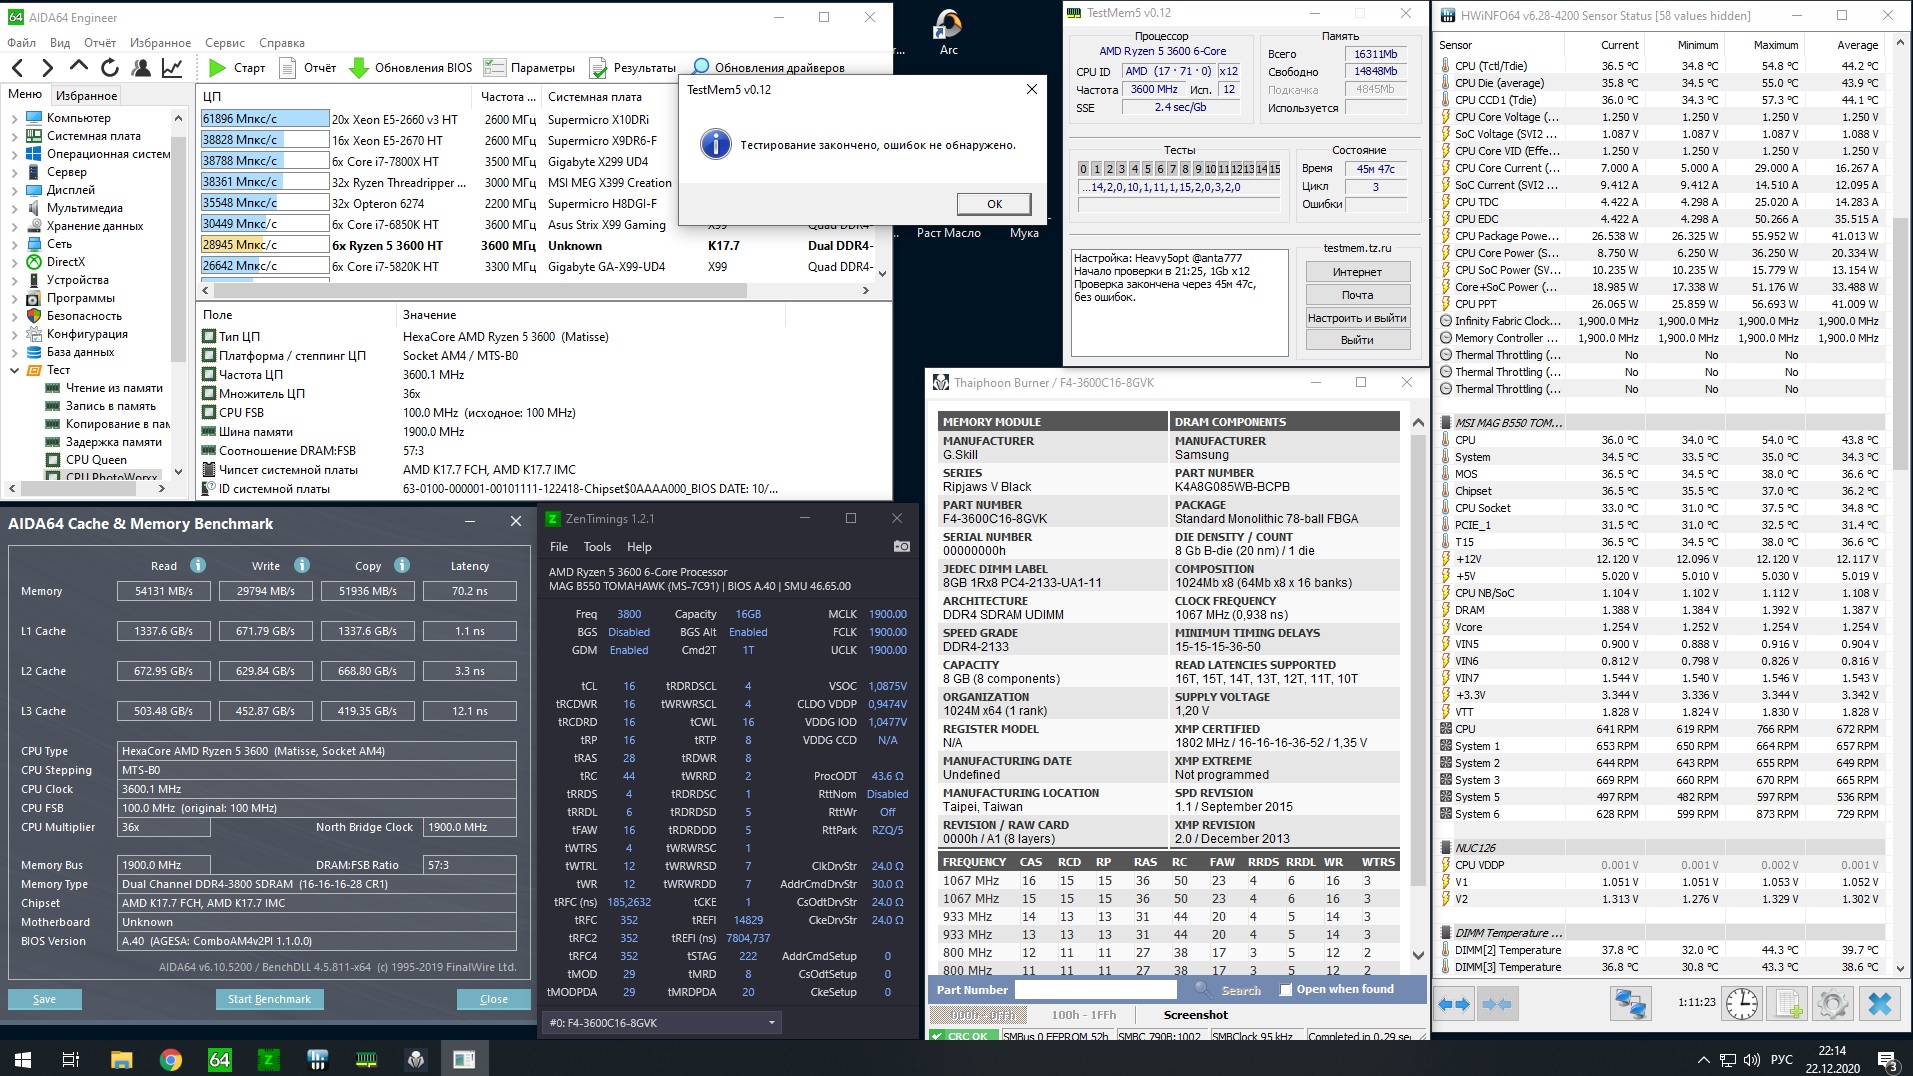This screenshot has height=1076, width=1913.
Task: Reset HWiNFO timer with clock icon
Action: pyautogui.click(x=1741, y=1003)
